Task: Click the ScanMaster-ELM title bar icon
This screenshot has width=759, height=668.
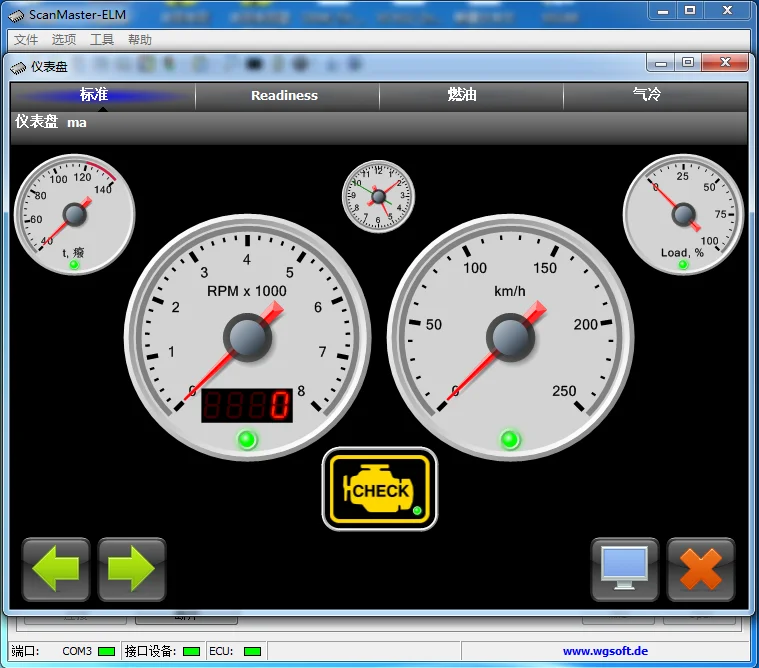Action: (16, 16)
